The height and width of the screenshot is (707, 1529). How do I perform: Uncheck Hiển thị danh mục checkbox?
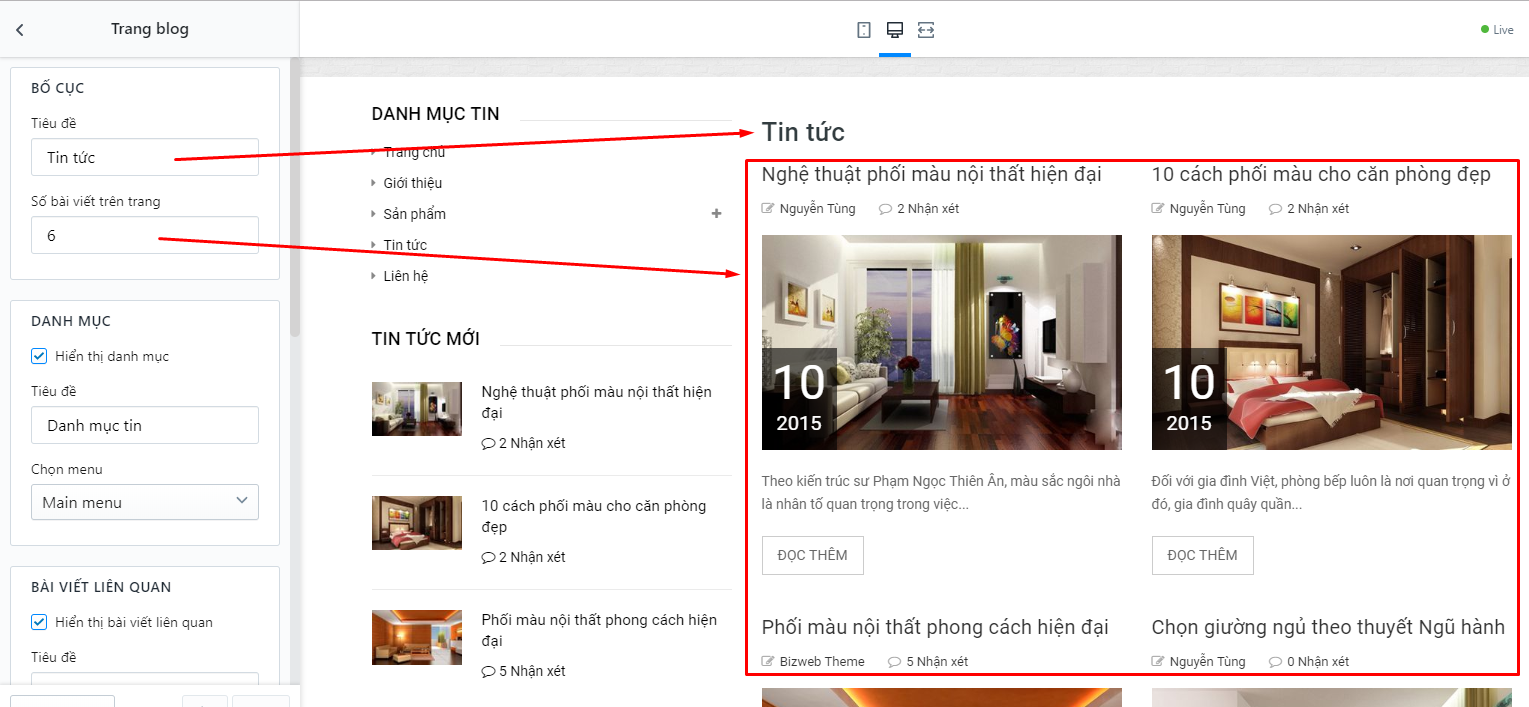(x=39, y=356)
